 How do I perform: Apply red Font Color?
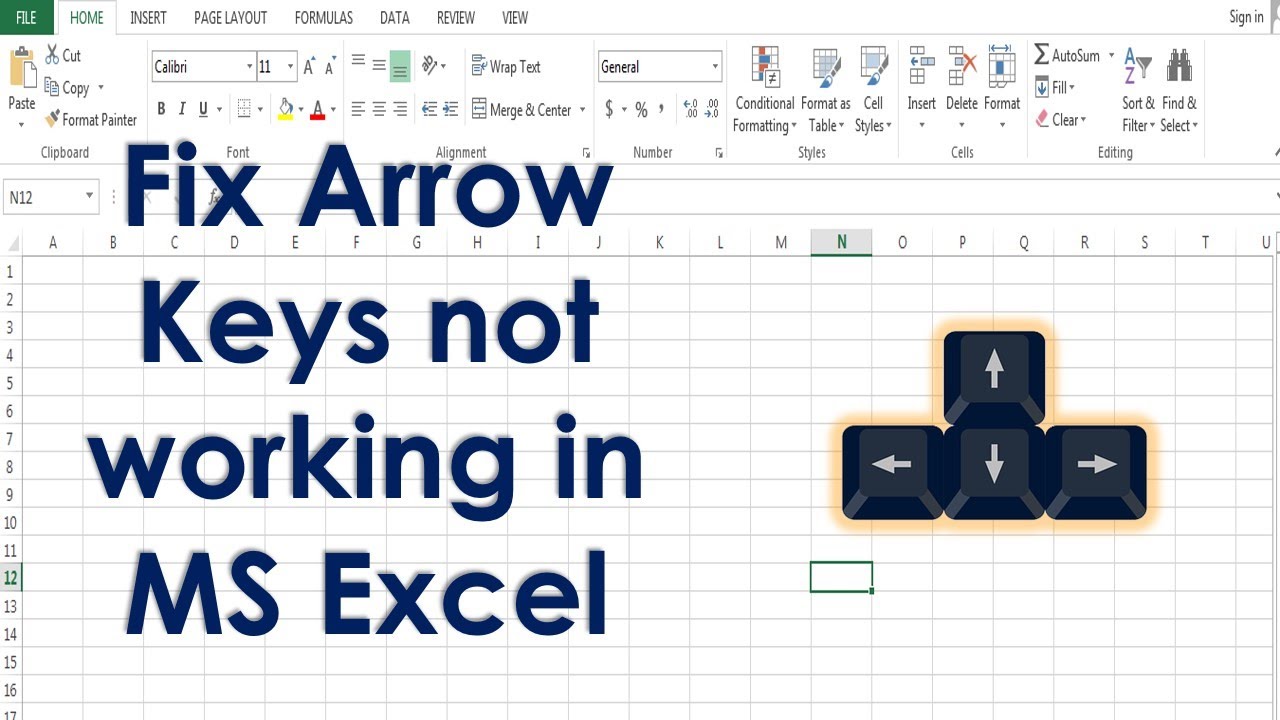point(318,110)
